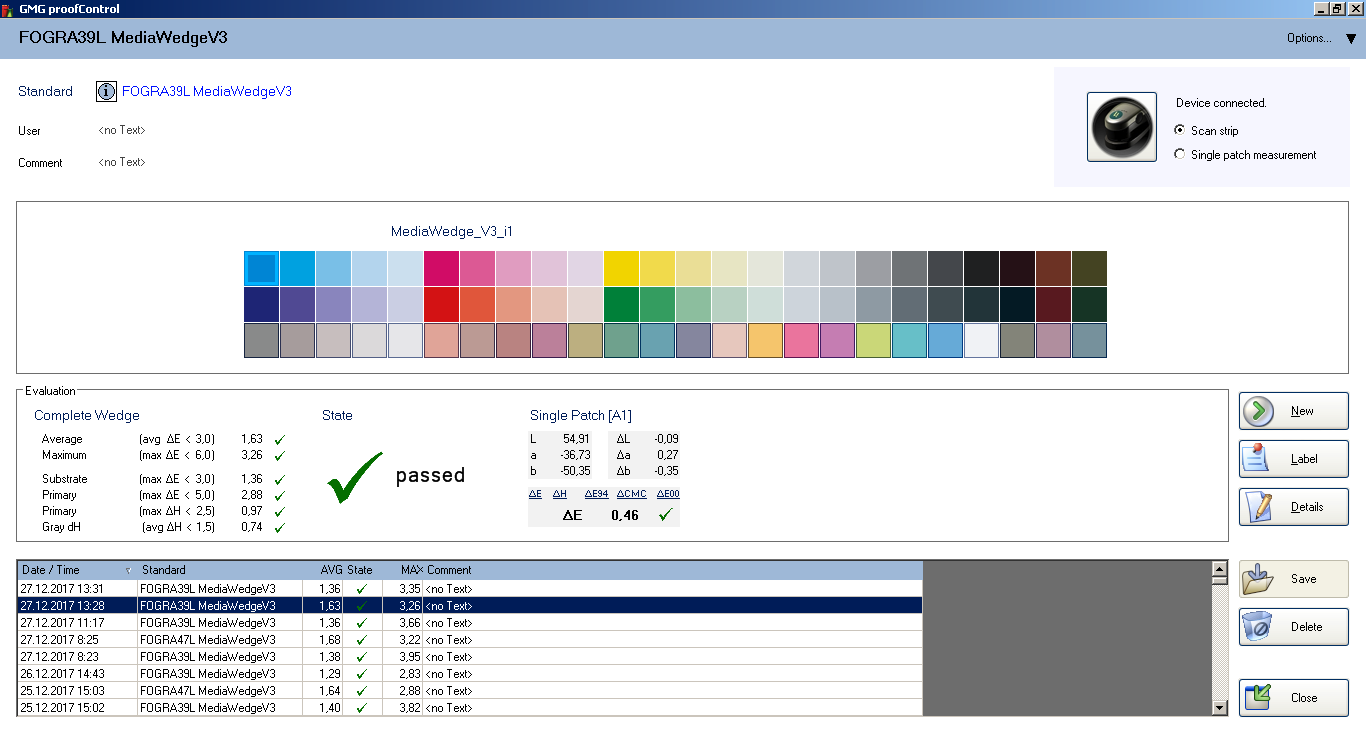Sort by the Comment column header
The width and height of the screenshot is (1366, 738).
tap(673, 570)
